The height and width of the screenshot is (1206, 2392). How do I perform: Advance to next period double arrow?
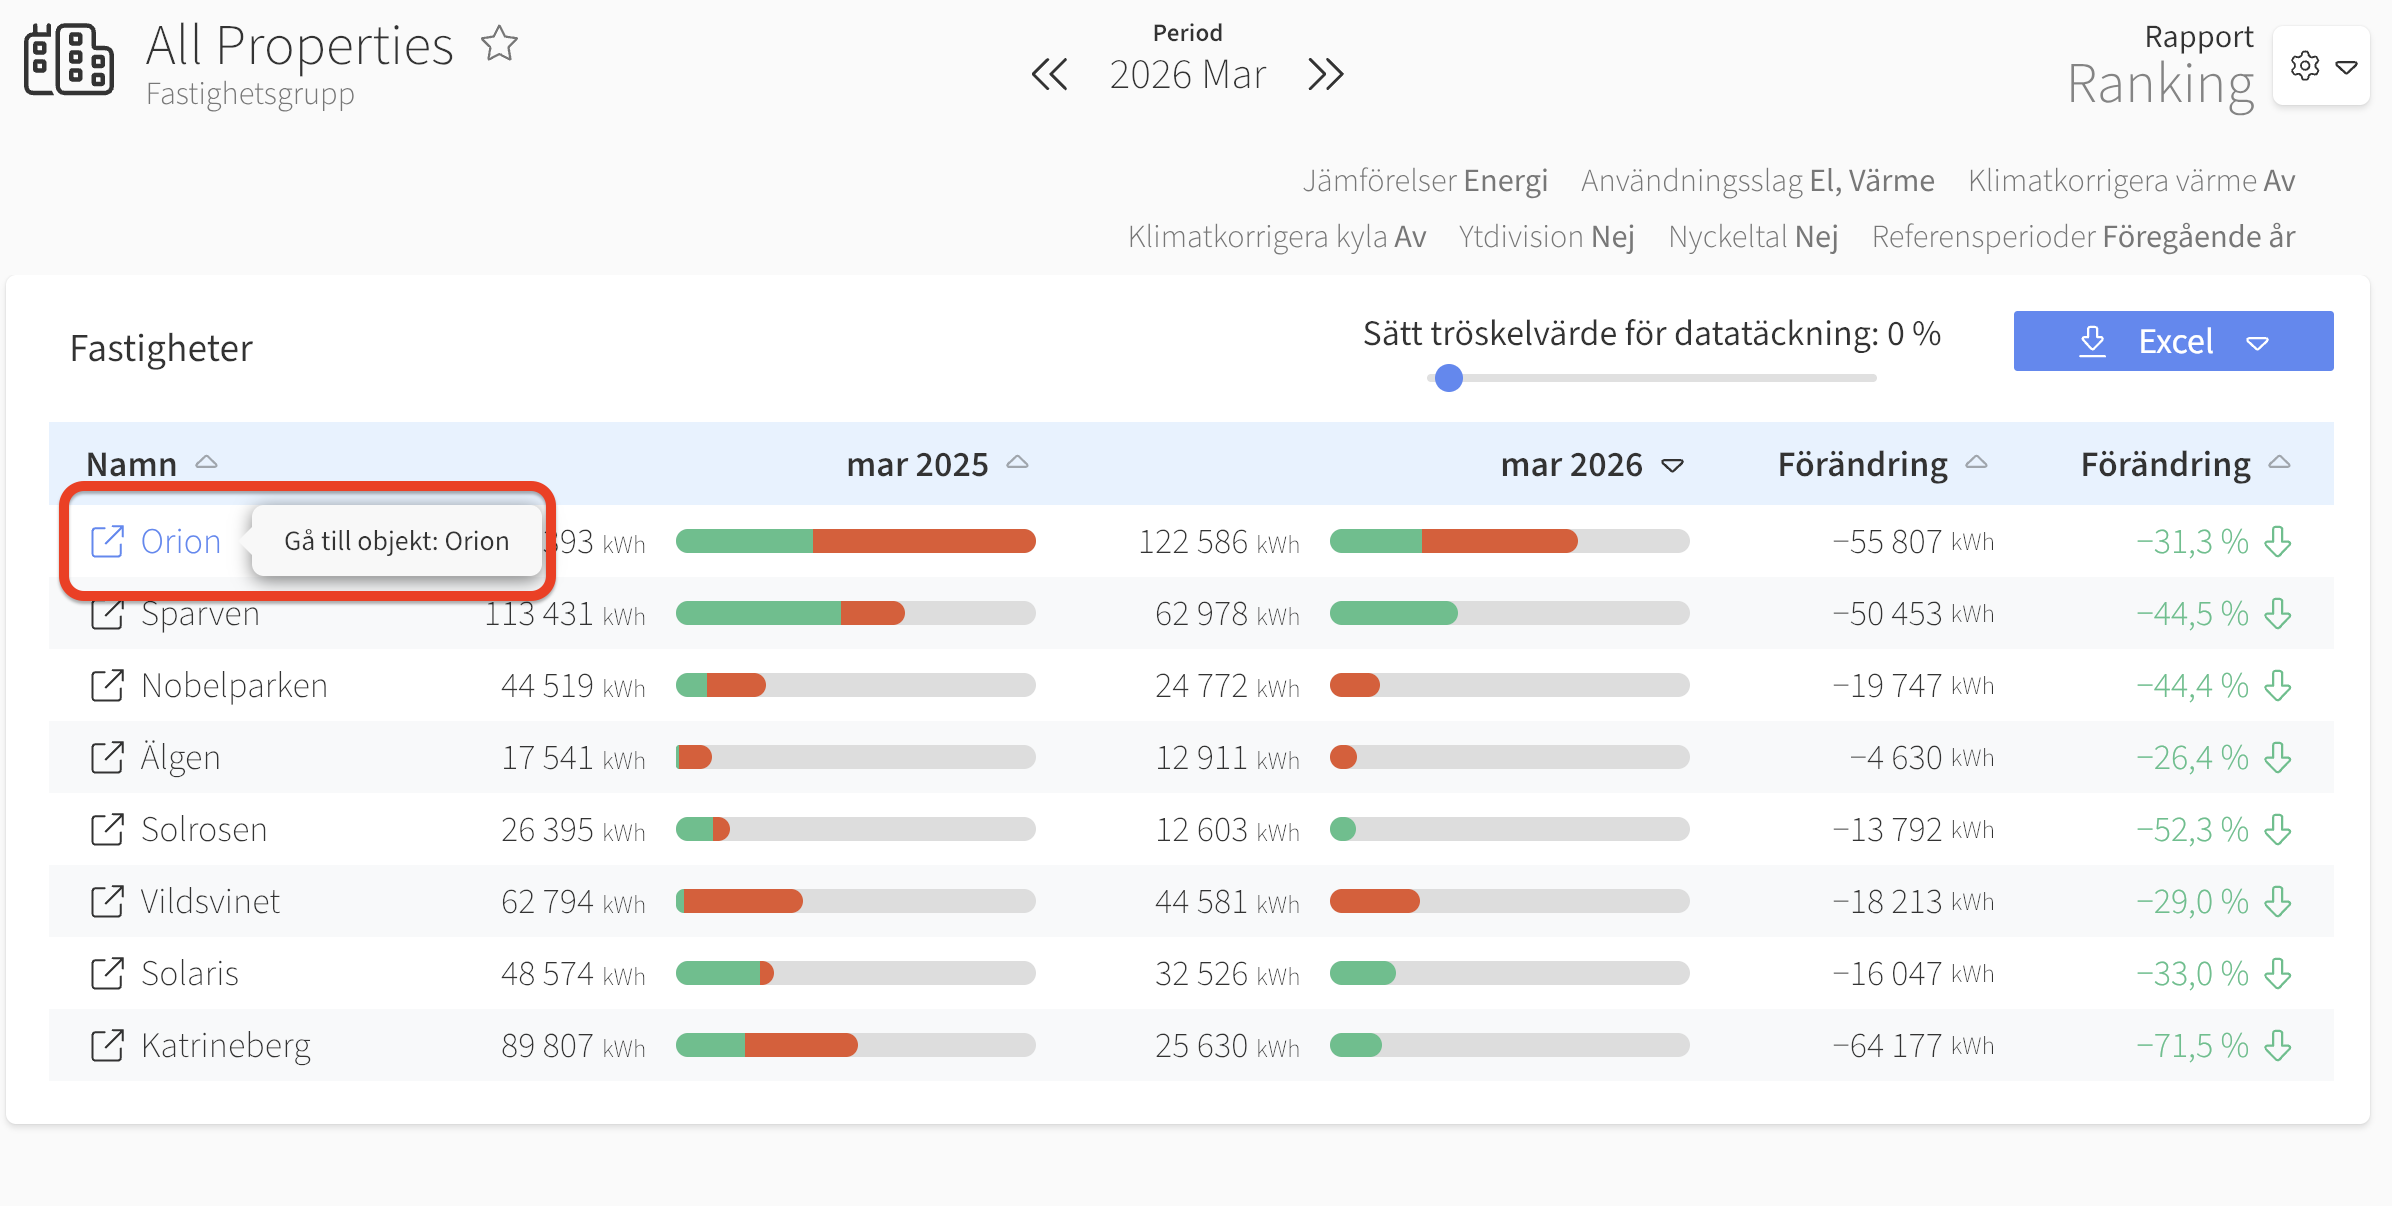tap(1326, 74)
